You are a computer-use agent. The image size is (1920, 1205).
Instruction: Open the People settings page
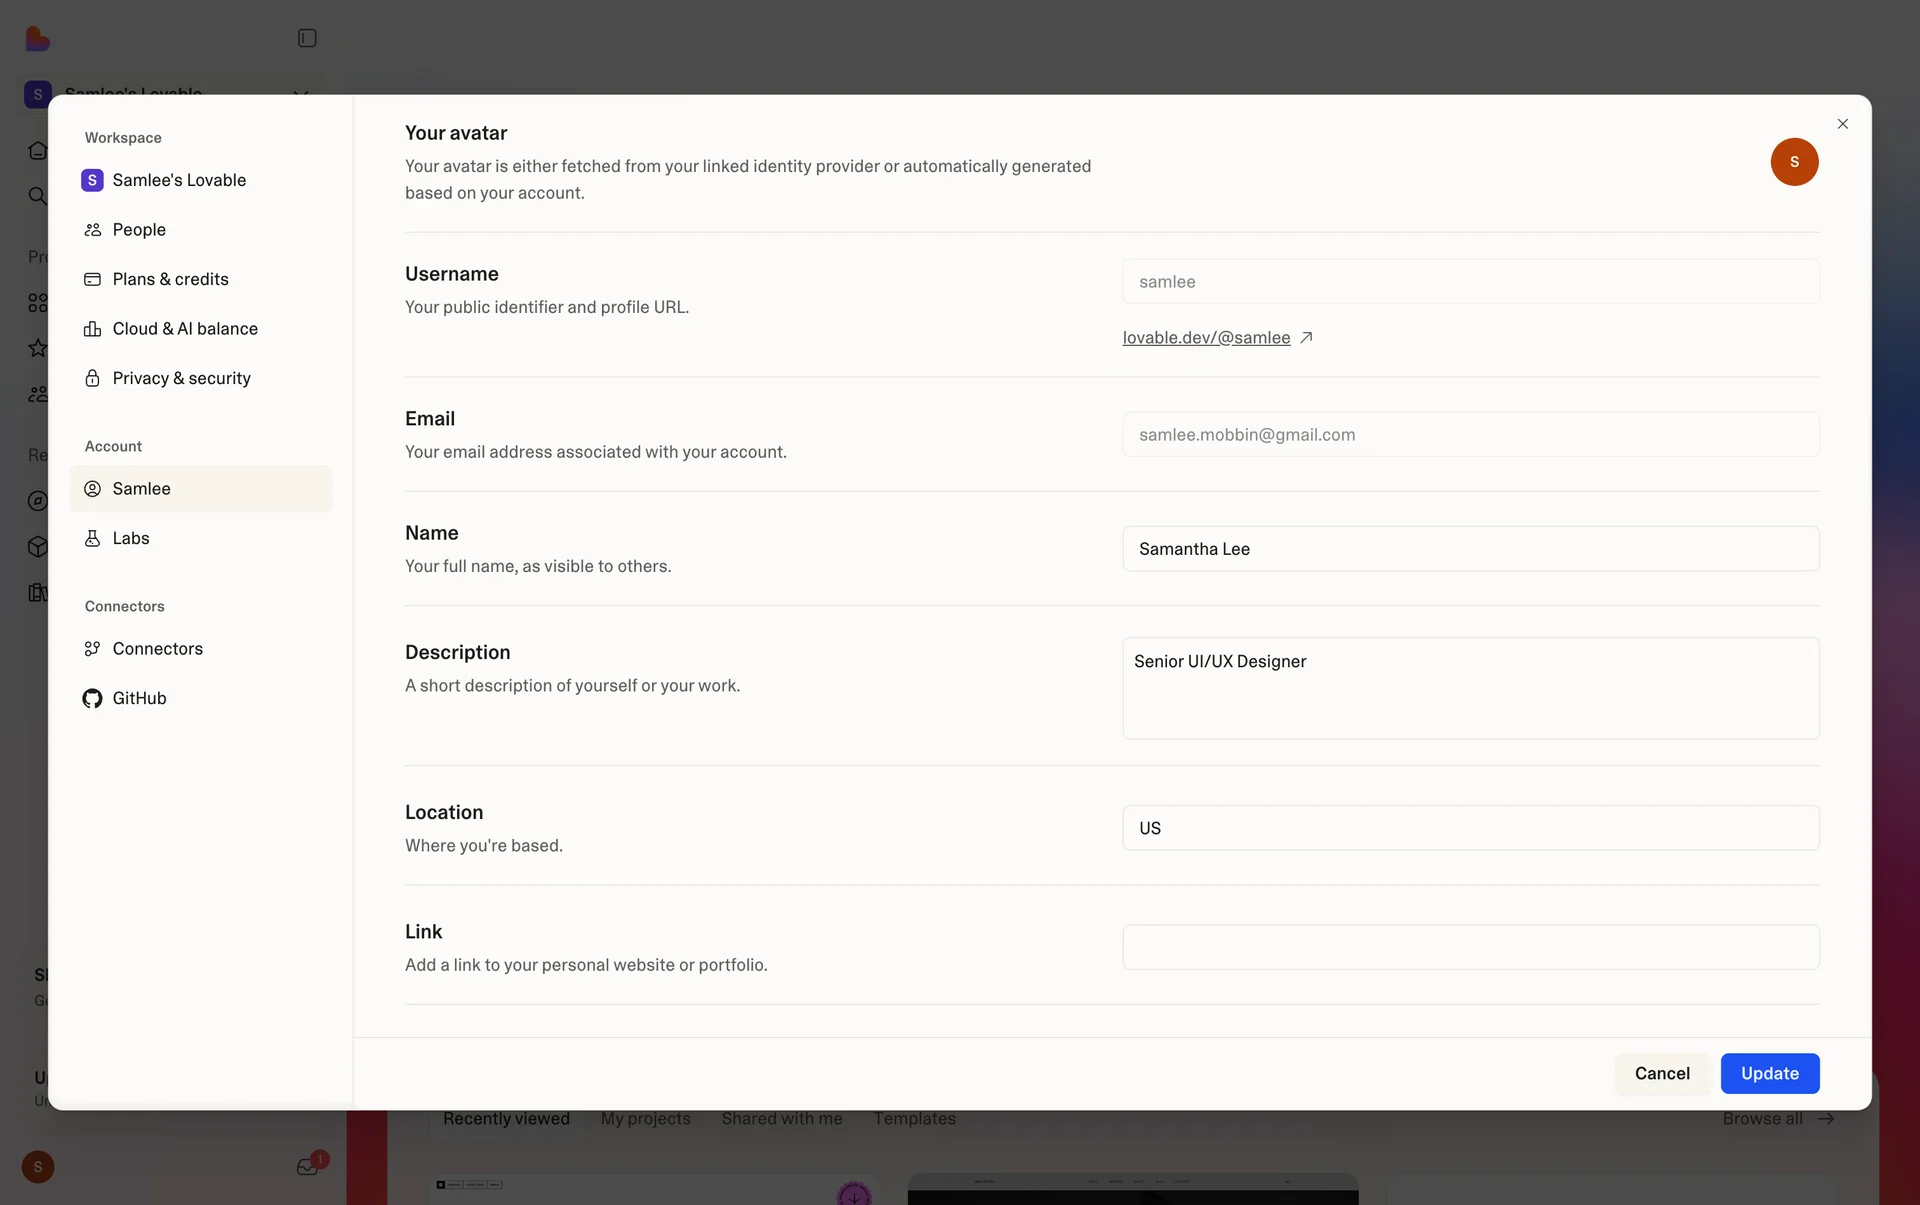139,230
